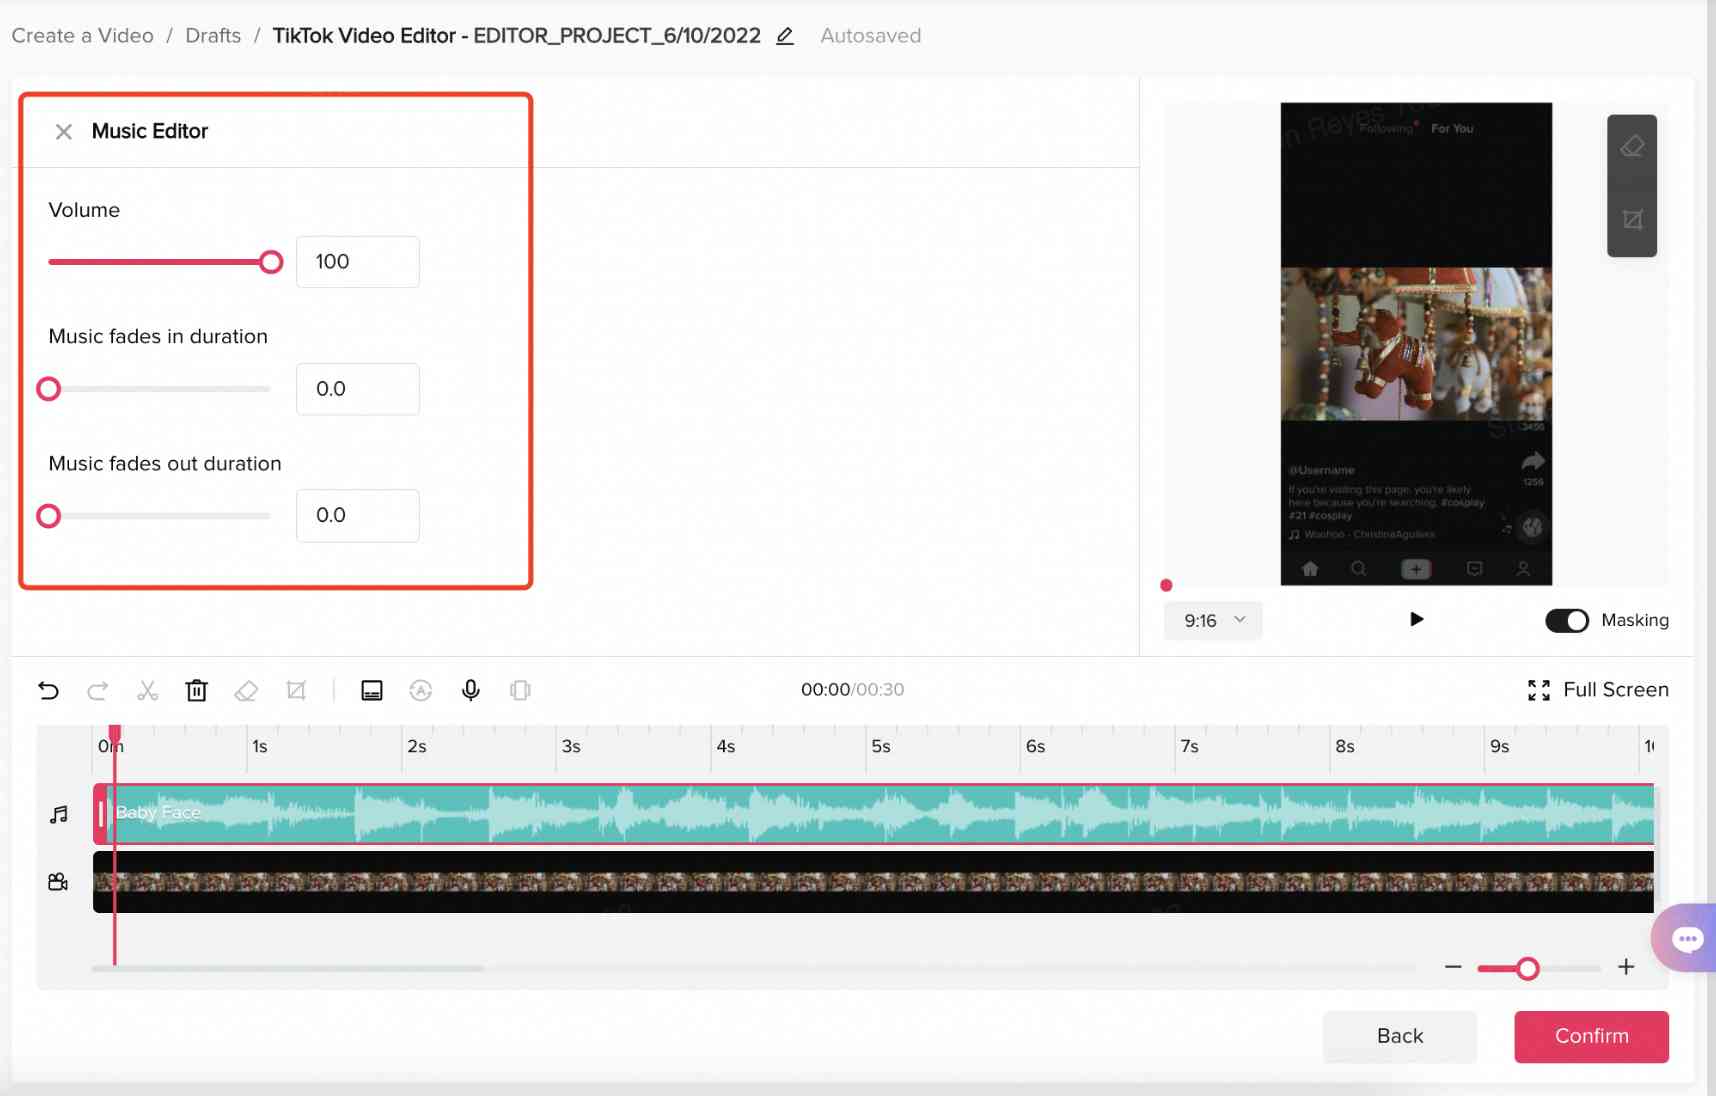Confirm the music edits

(x=1590, y=1036)
